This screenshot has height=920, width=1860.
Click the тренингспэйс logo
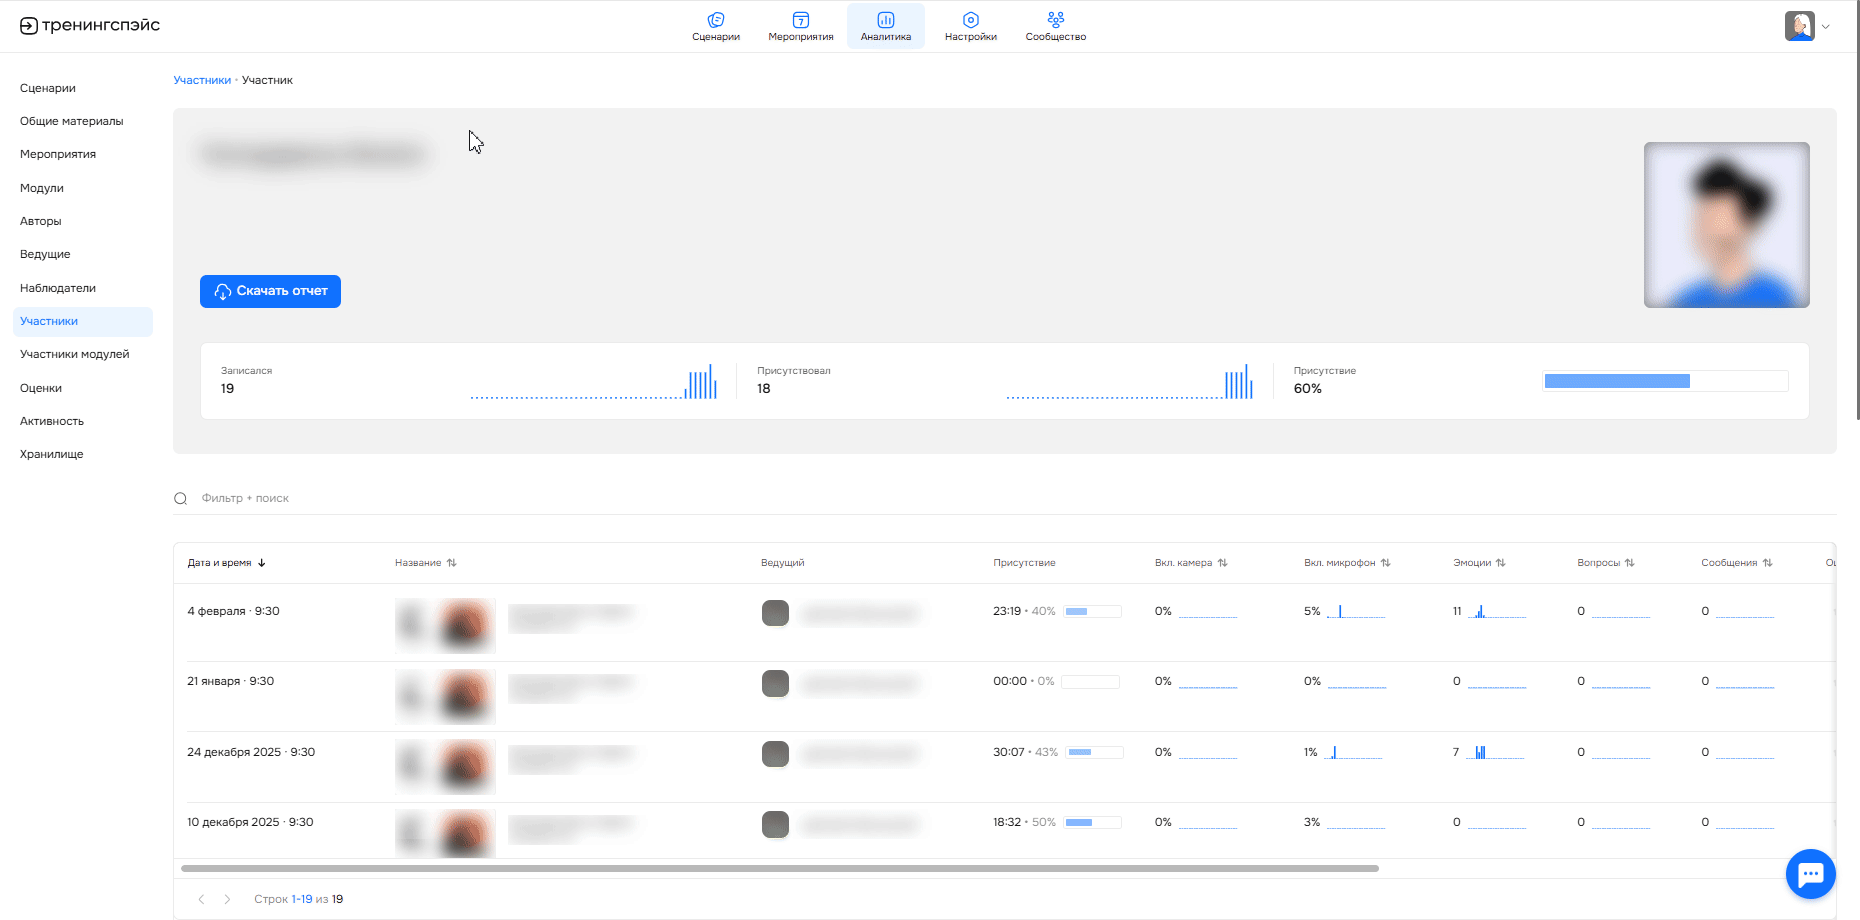(90, 25)
